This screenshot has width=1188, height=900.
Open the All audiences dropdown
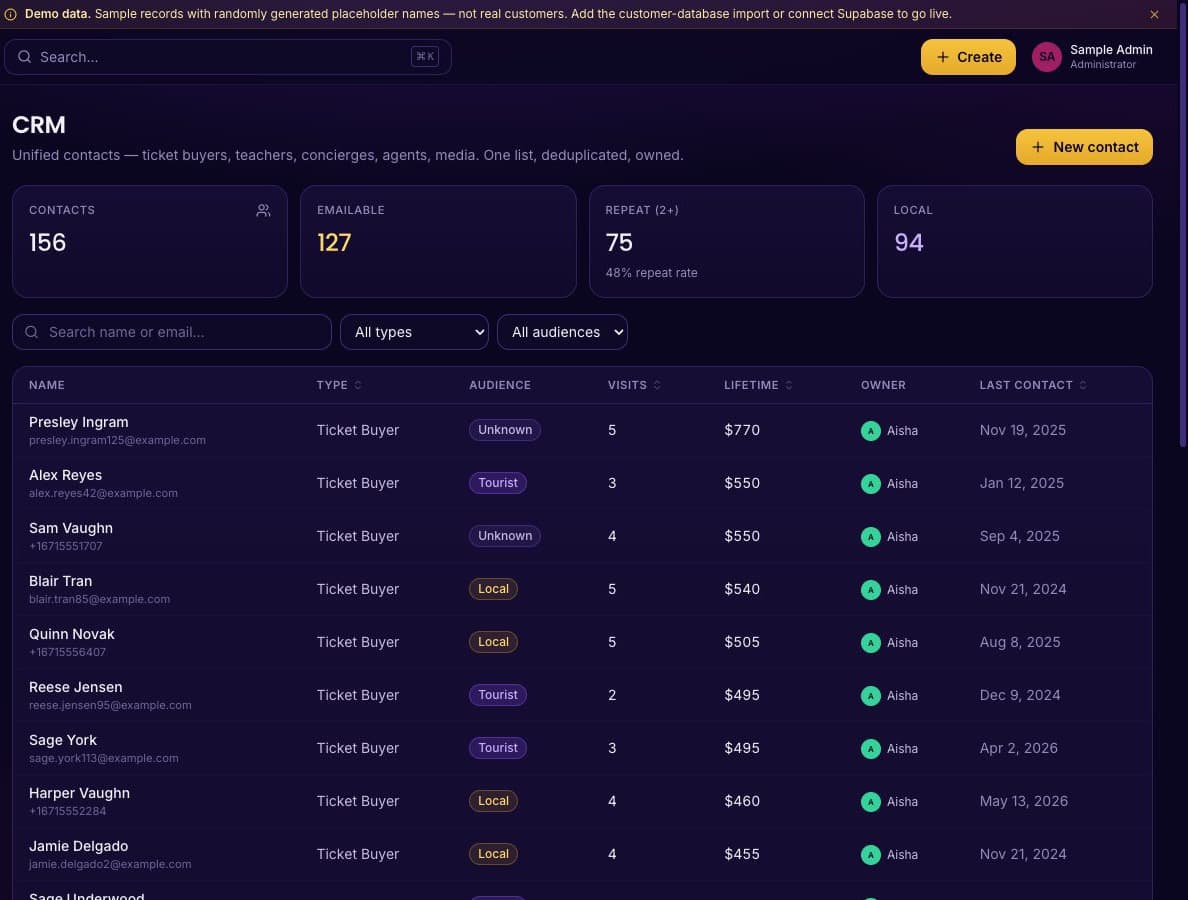point(562,332)
